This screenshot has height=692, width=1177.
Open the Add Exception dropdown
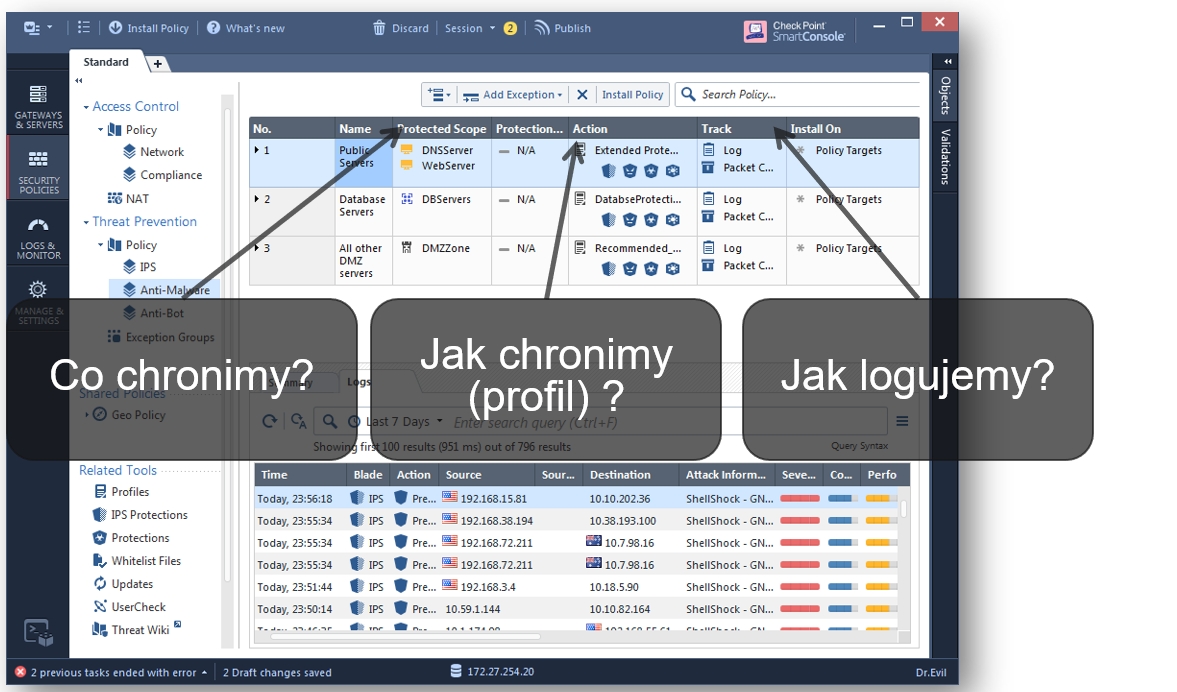coord(514,95)
